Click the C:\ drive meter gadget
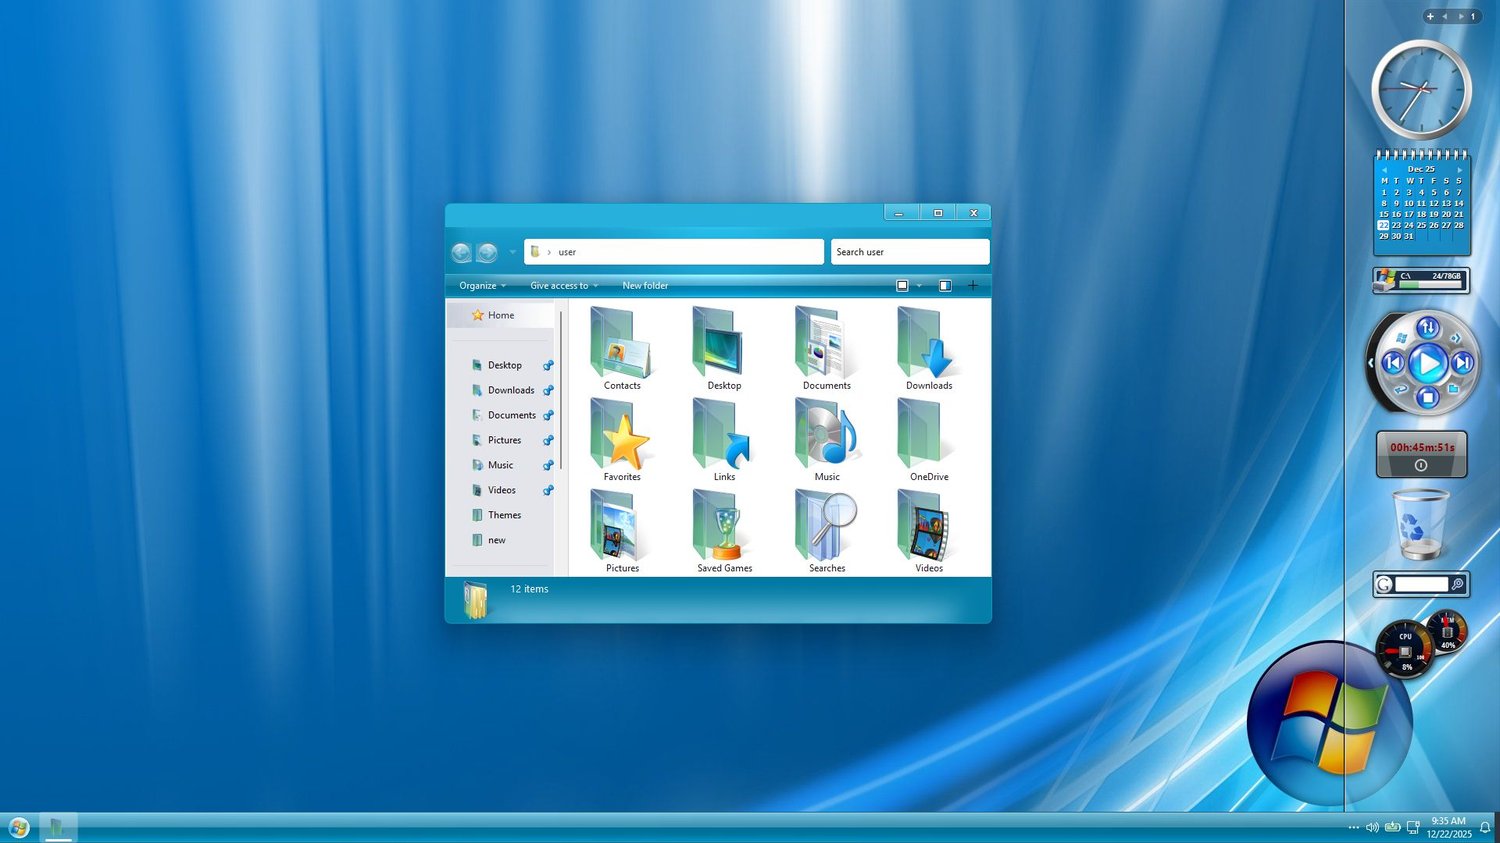1500x843 pixels. point(1421,281)
